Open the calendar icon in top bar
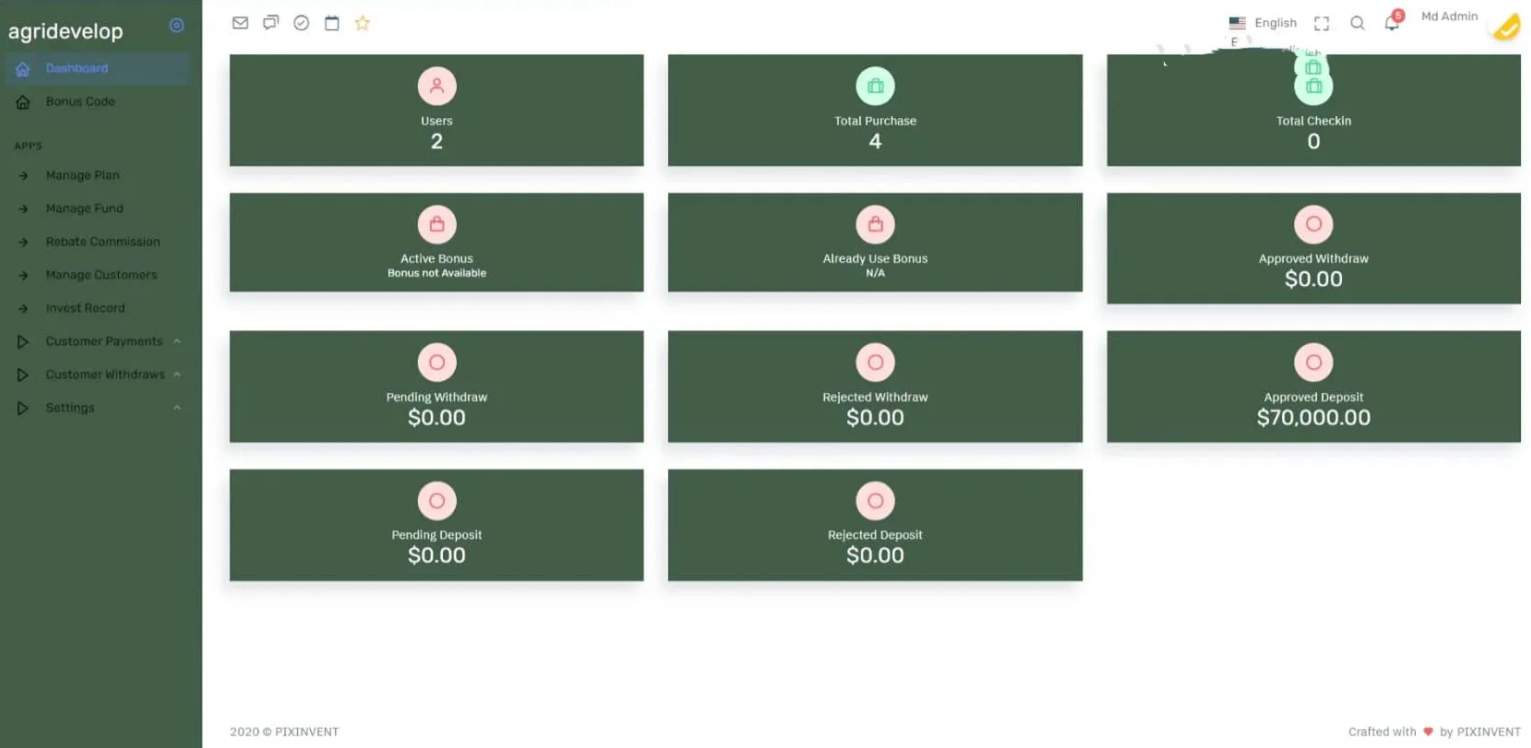The height and width of the screenshot is (748, 1531). (332, 23)
